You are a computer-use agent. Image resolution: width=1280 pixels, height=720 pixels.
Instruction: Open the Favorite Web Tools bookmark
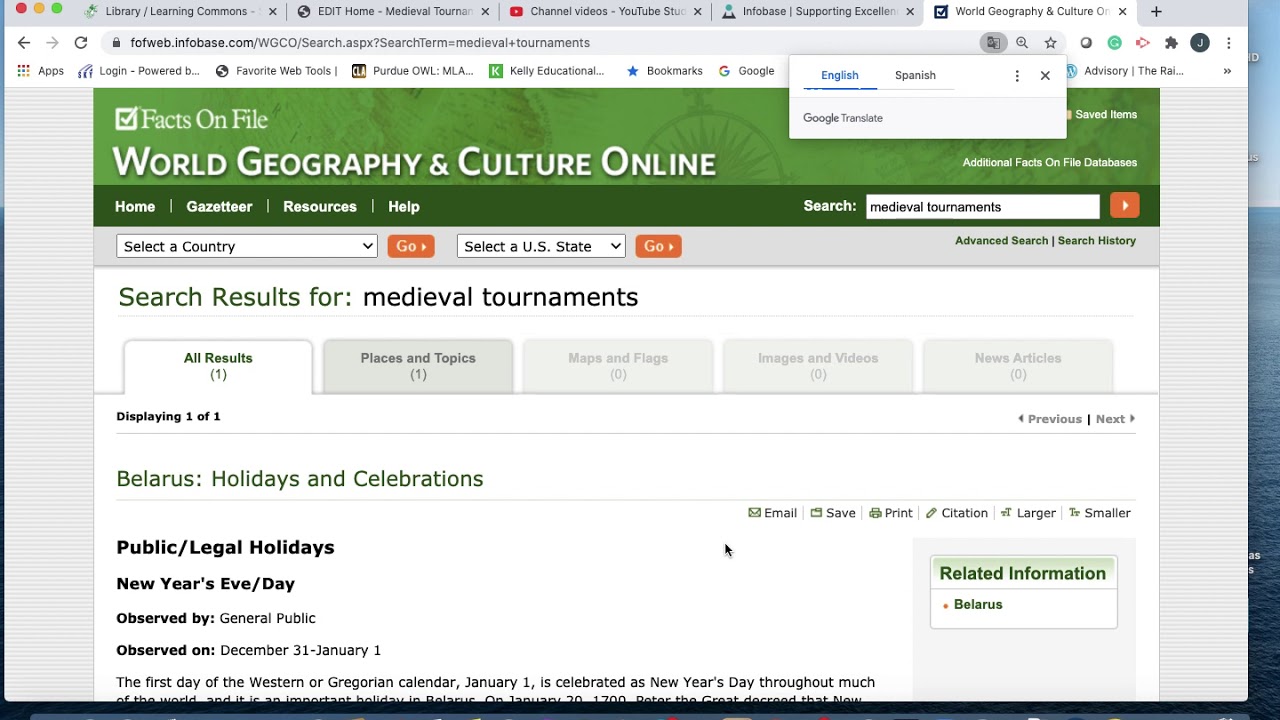(x=277, y=71)
